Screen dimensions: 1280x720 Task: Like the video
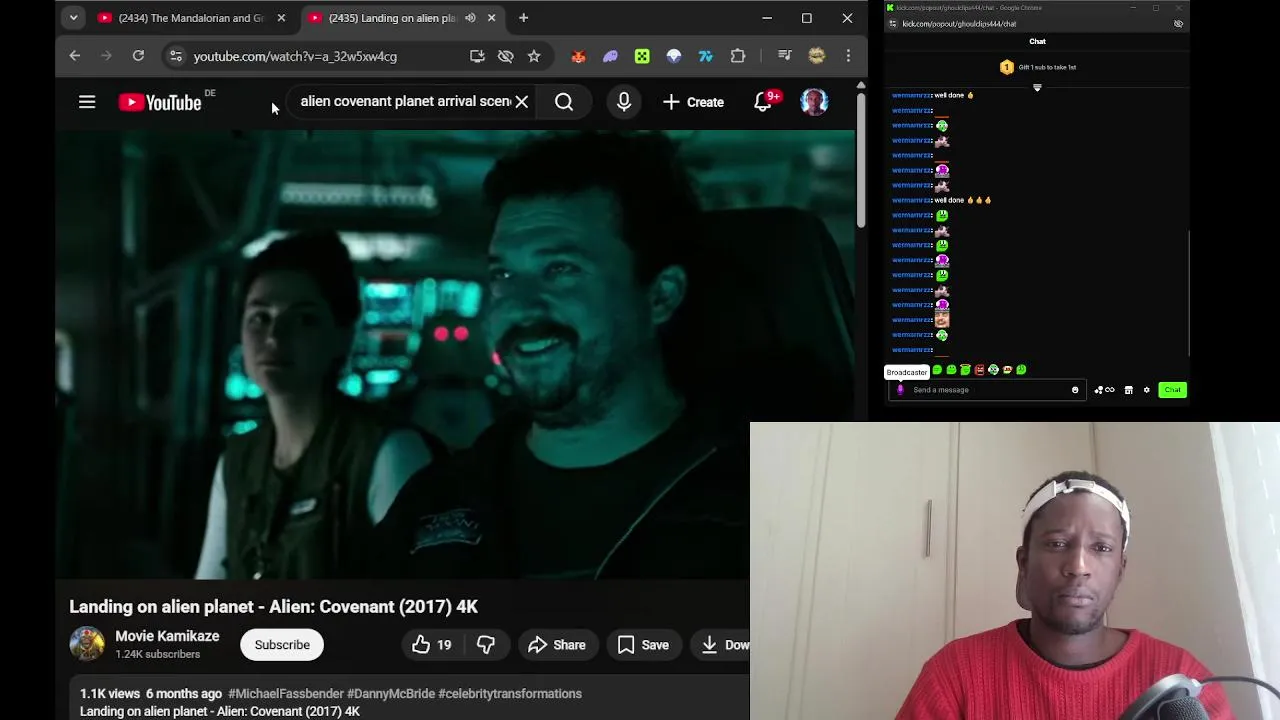432,645
